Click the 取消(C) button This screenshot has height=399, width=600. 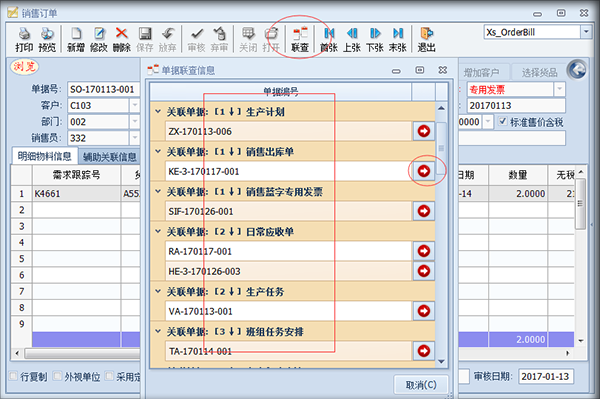(x=421, y=384)
